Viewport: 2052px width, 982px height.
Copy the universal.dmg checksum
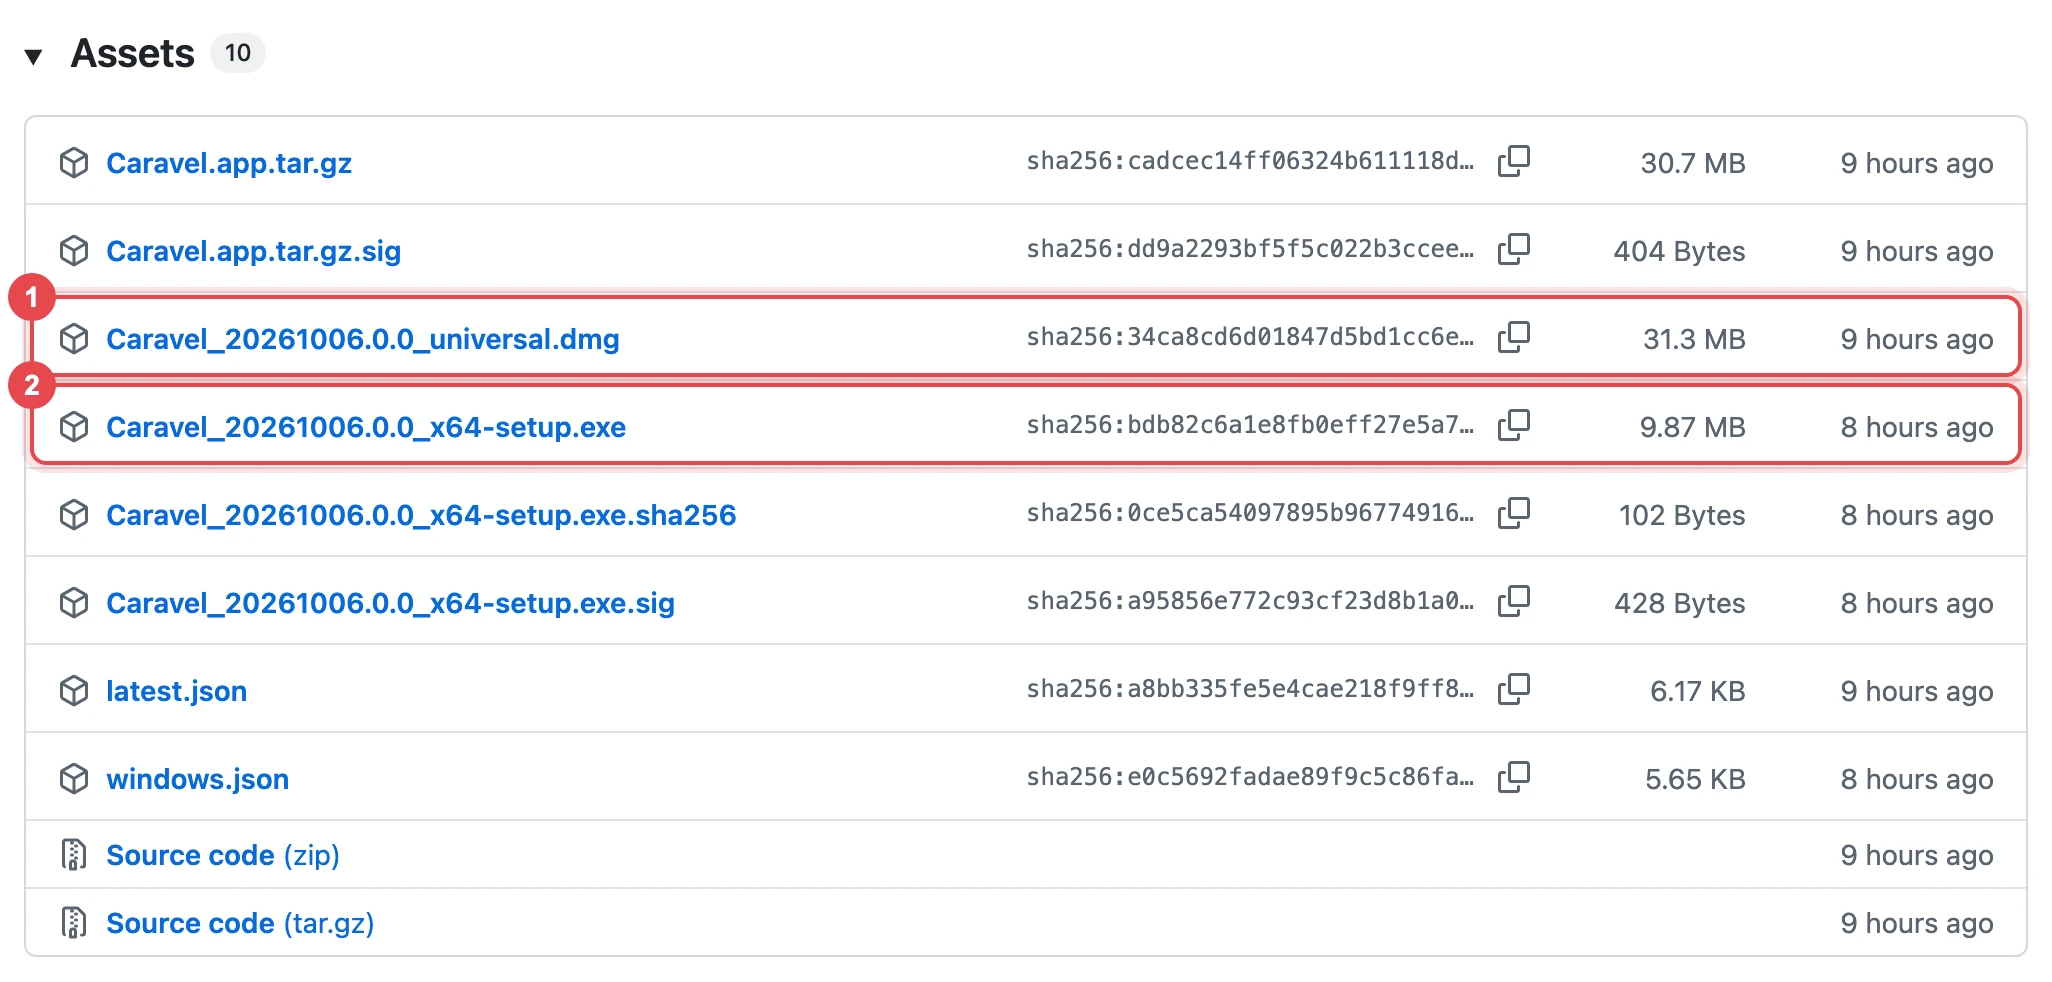[1514, 337]
